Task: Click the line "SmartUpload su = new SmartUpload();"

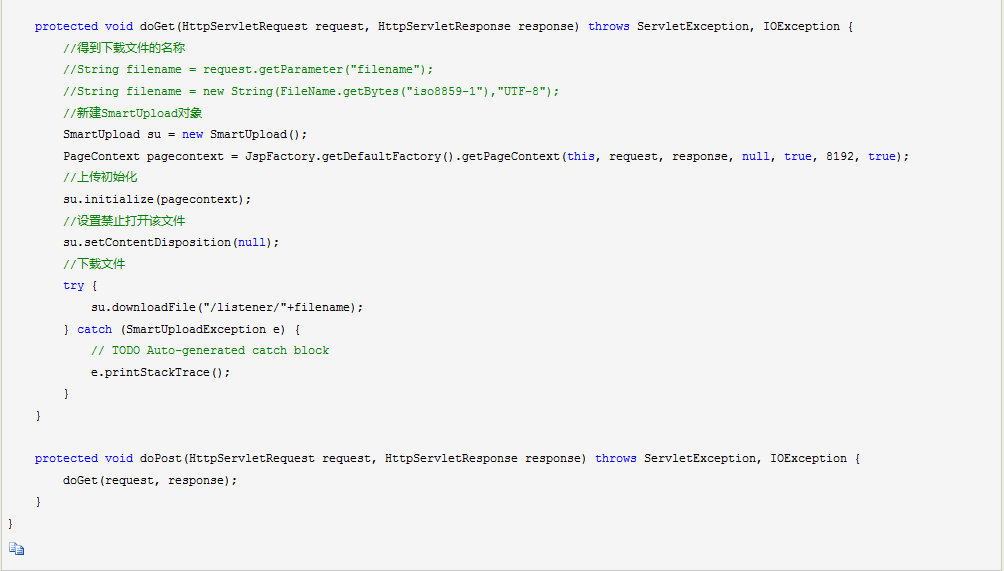Action: (185, 134)
